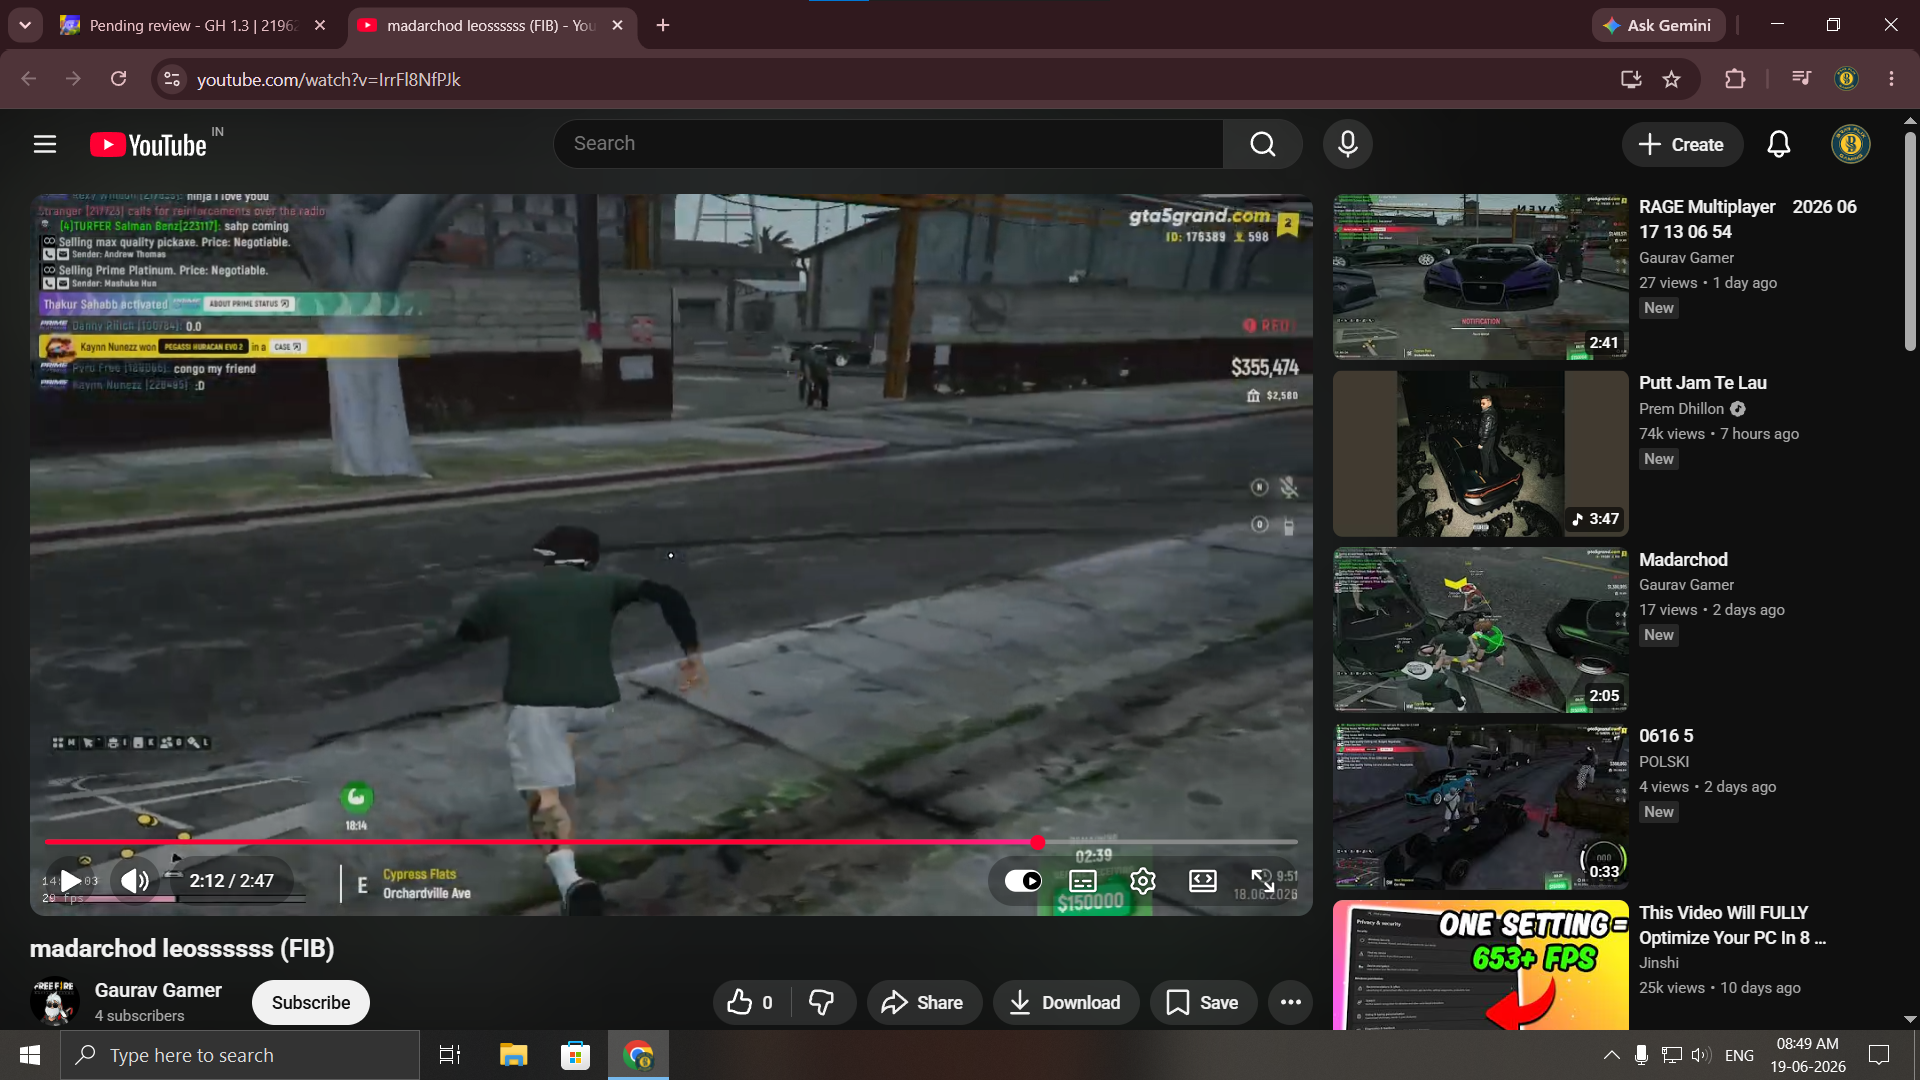Open the Madarchod video thumbnail in sidebar
1920x1080 pixels.
click(1481, 630)
